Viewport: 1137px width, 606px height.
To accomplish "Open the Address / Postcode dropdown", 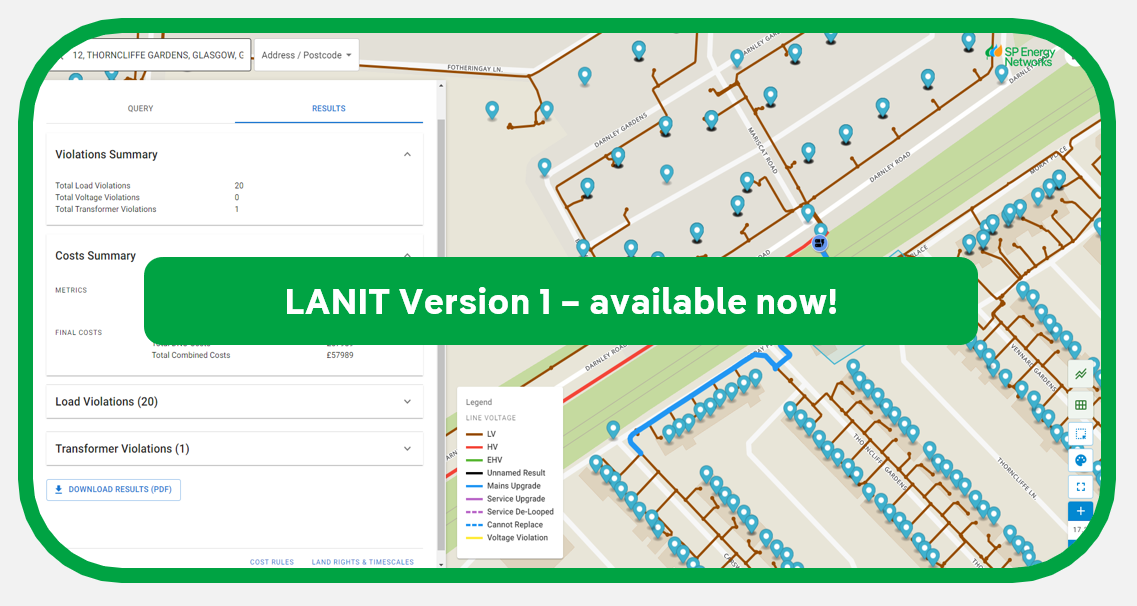I will pos(307,55).
